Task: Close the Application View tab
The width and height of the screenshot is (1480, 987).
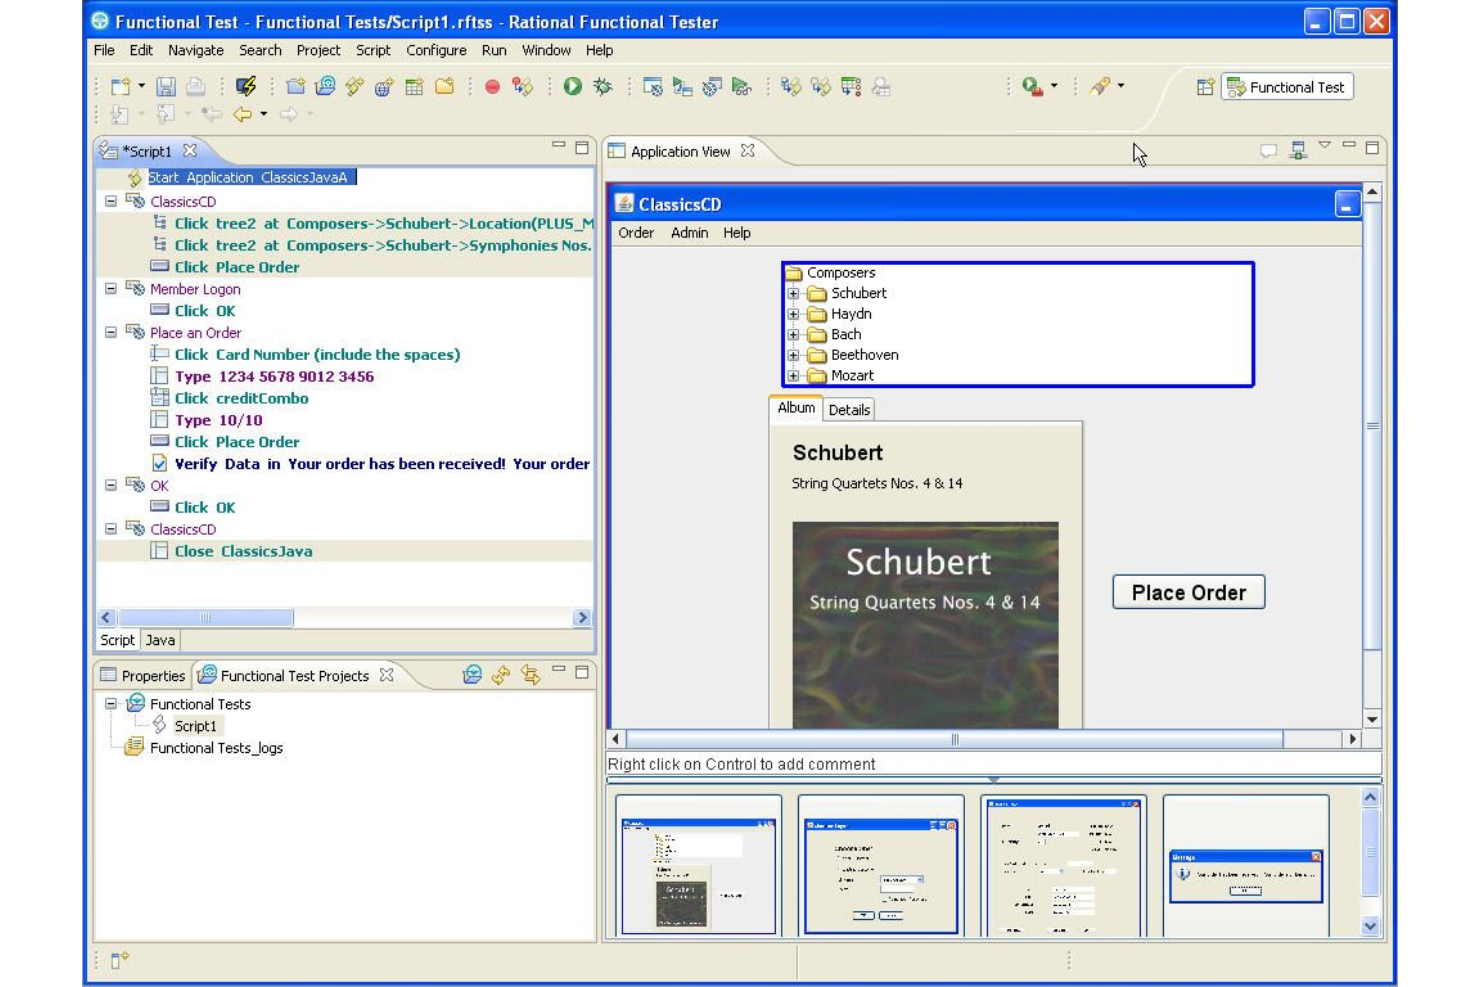Action: [747, 151]
